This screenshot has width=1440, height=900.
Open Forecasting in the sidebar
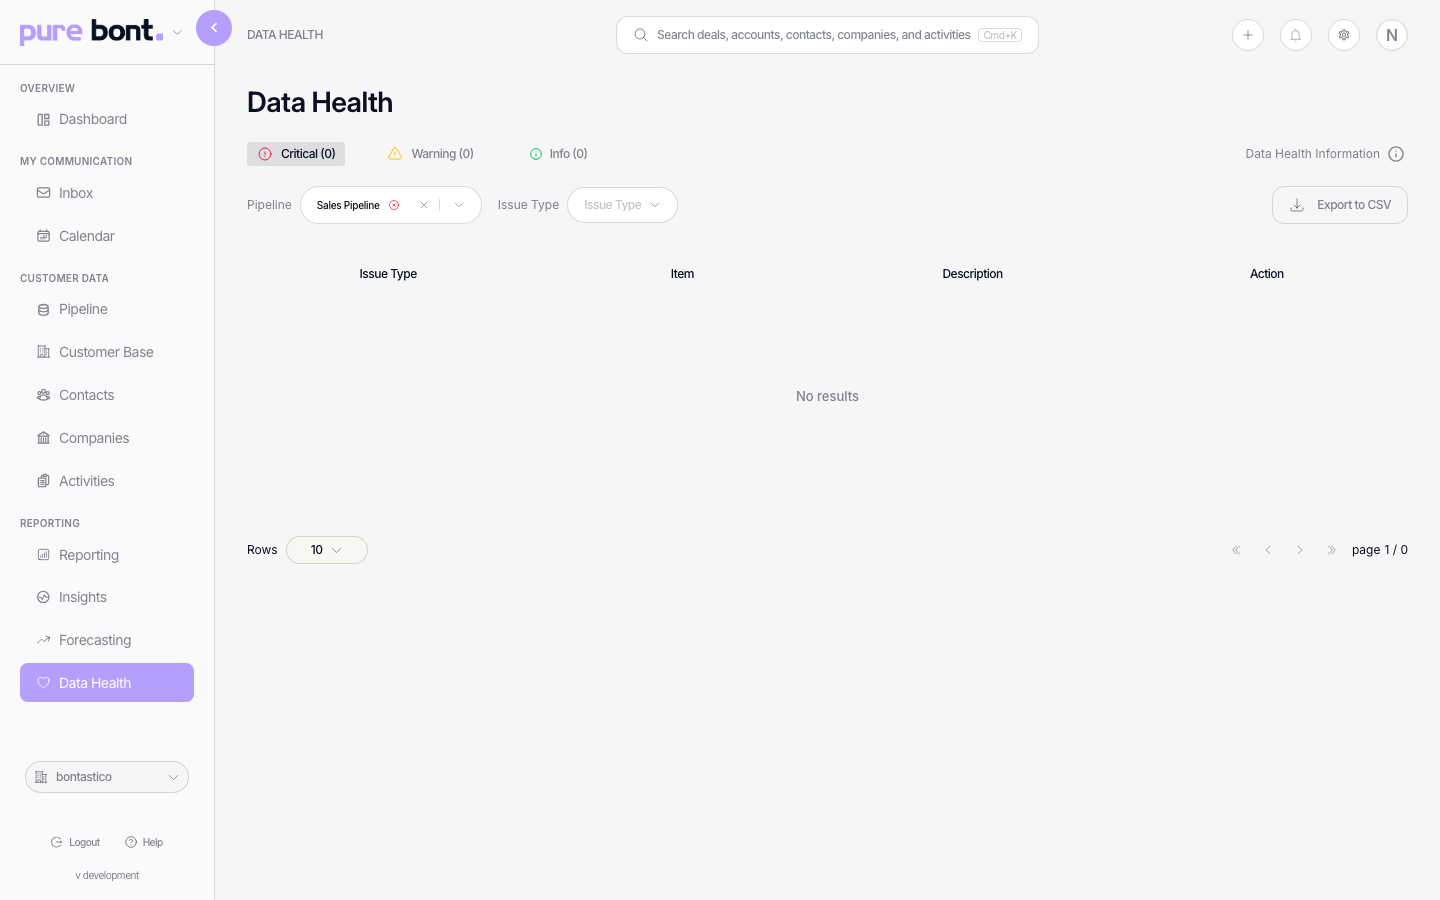(107, 640)
